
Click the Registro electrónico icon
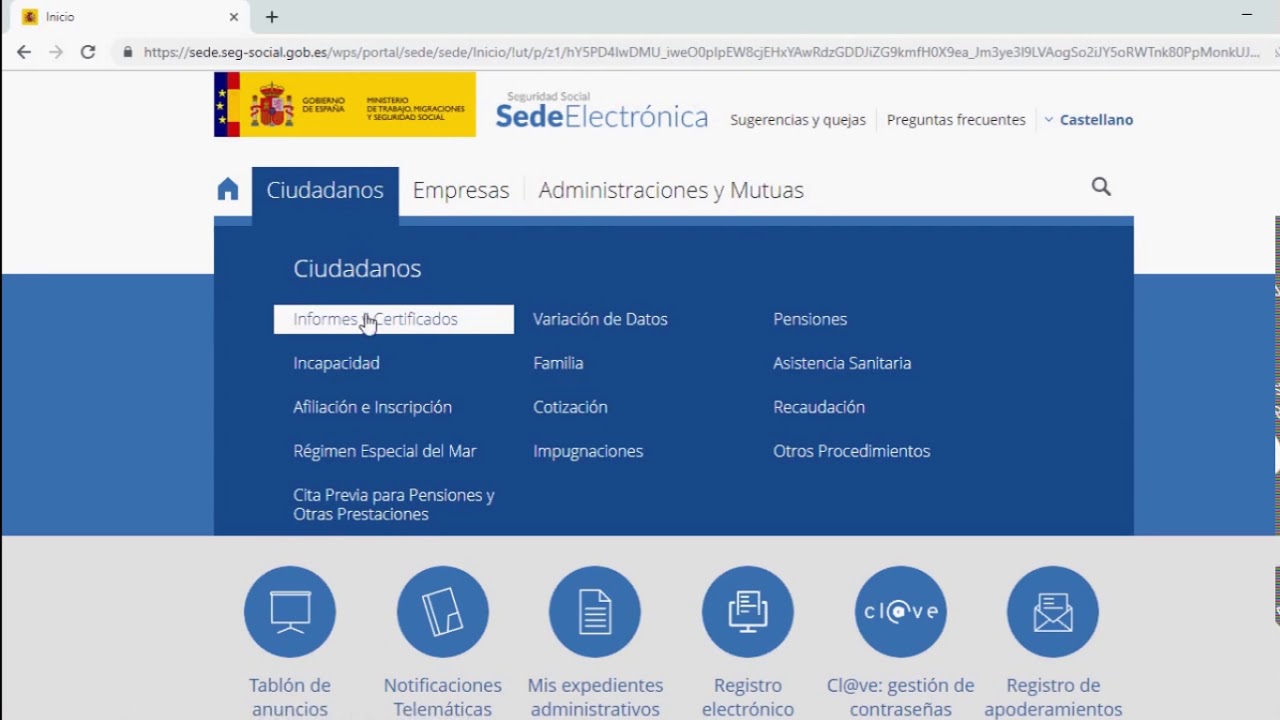(747, 611)
